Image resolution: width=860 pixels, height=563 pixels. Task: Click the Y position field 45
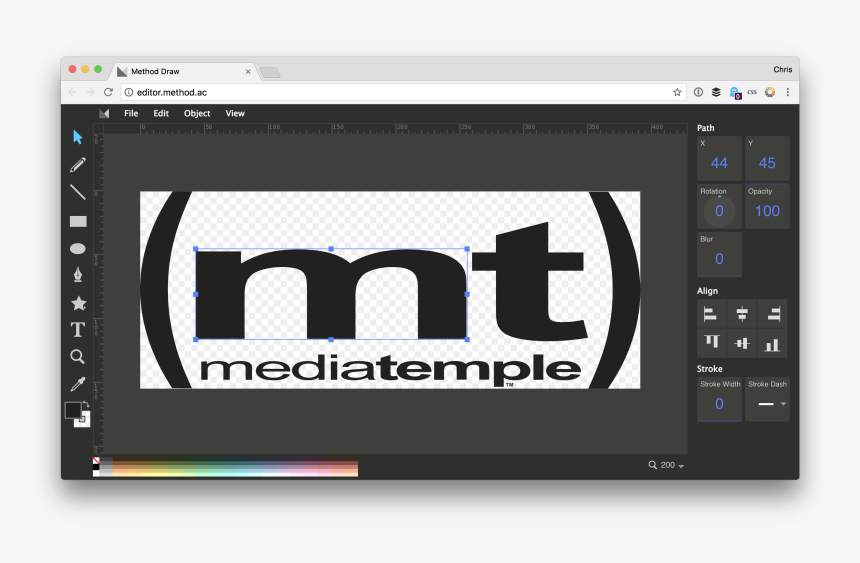click(x=767, y=159)
